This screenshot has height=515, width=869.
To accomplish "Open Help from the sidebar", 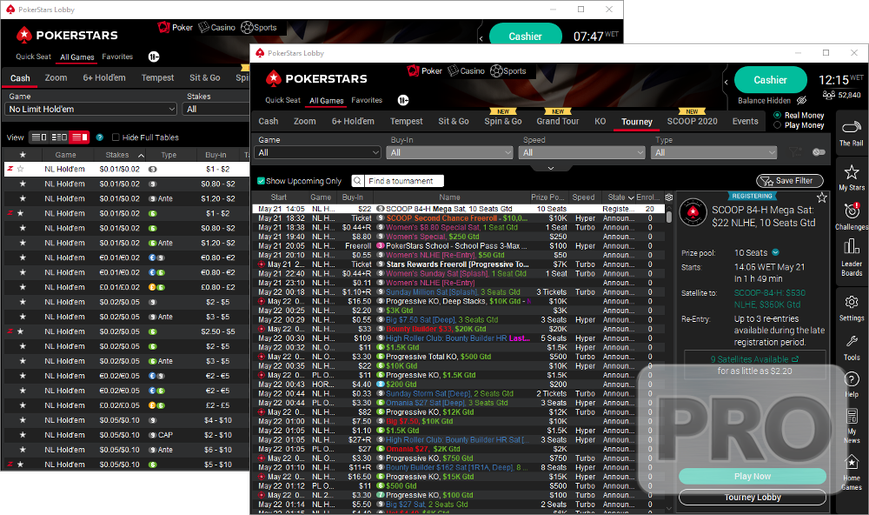I will coord(851,384).
